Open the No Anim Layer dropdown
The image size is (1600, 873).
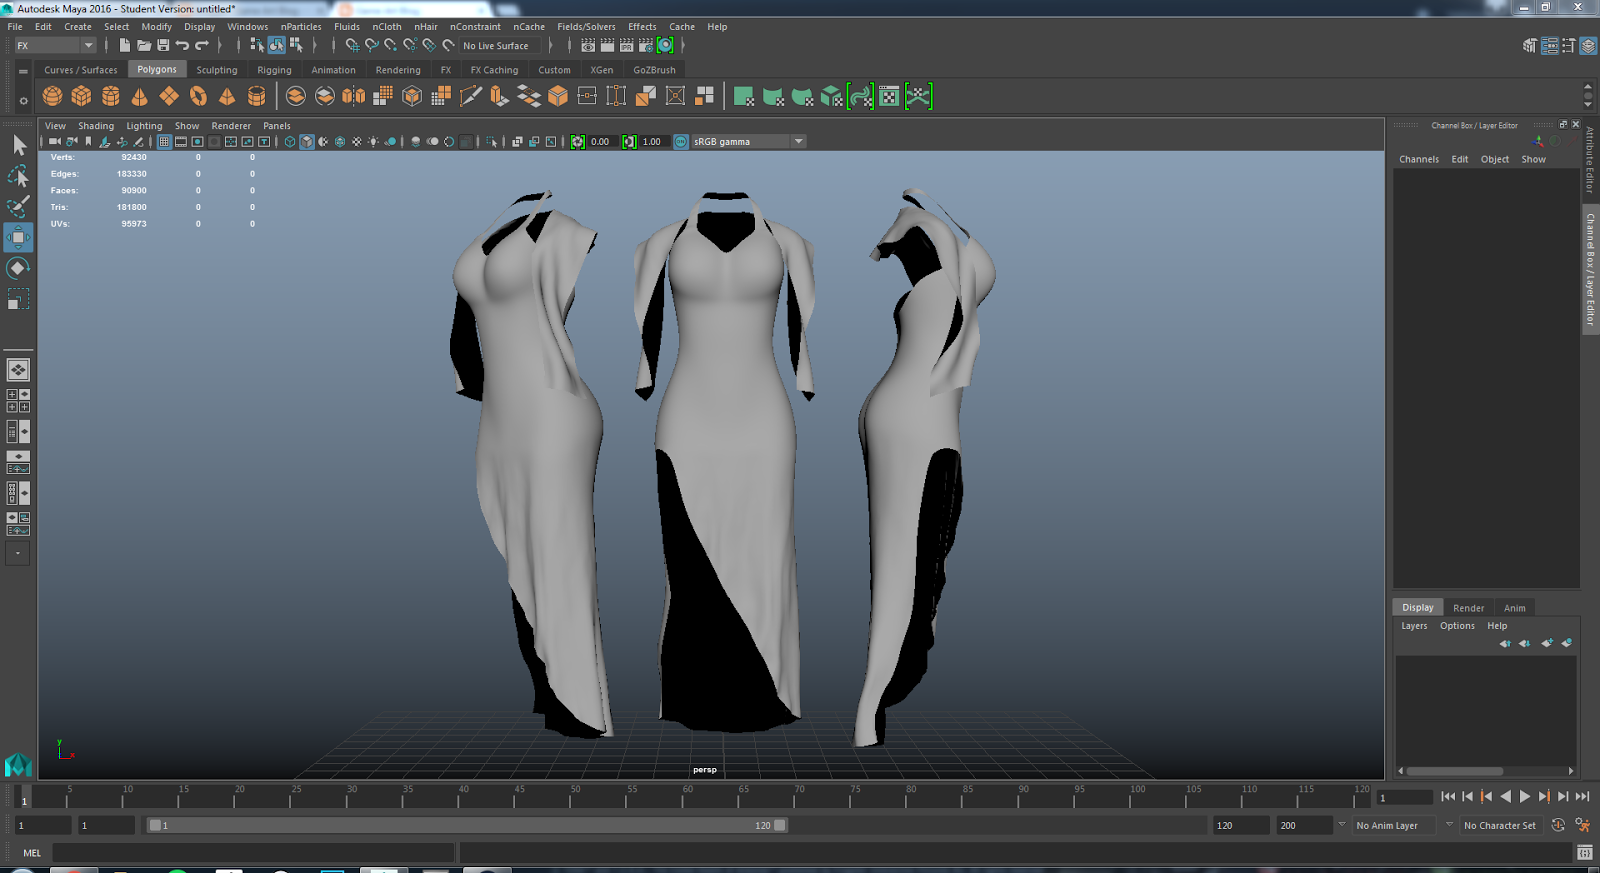tap(1394, 825)
